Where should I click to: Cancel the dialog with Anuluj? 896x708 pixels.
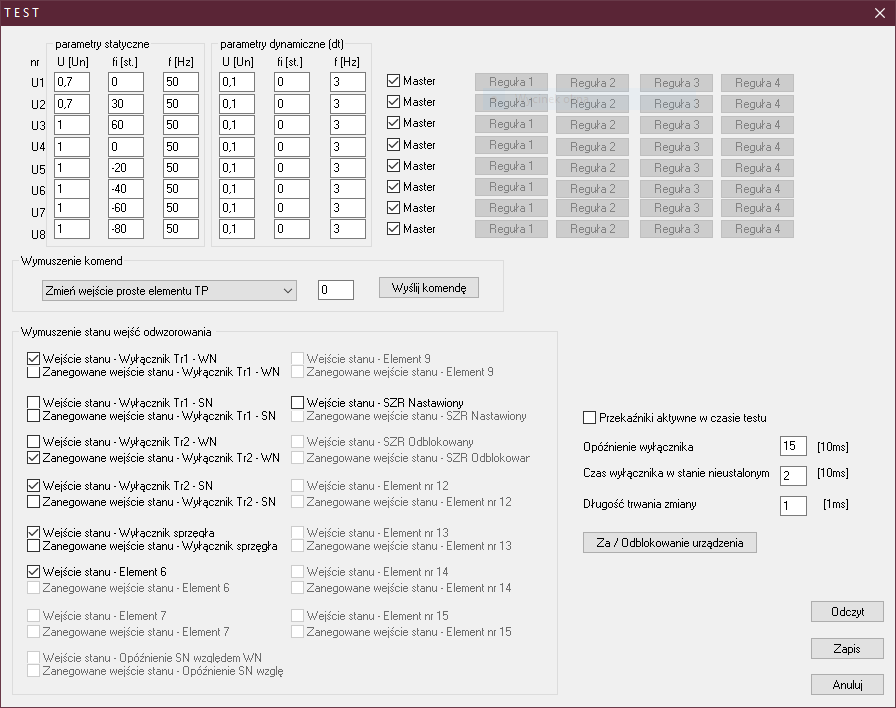tap(847, 685)
